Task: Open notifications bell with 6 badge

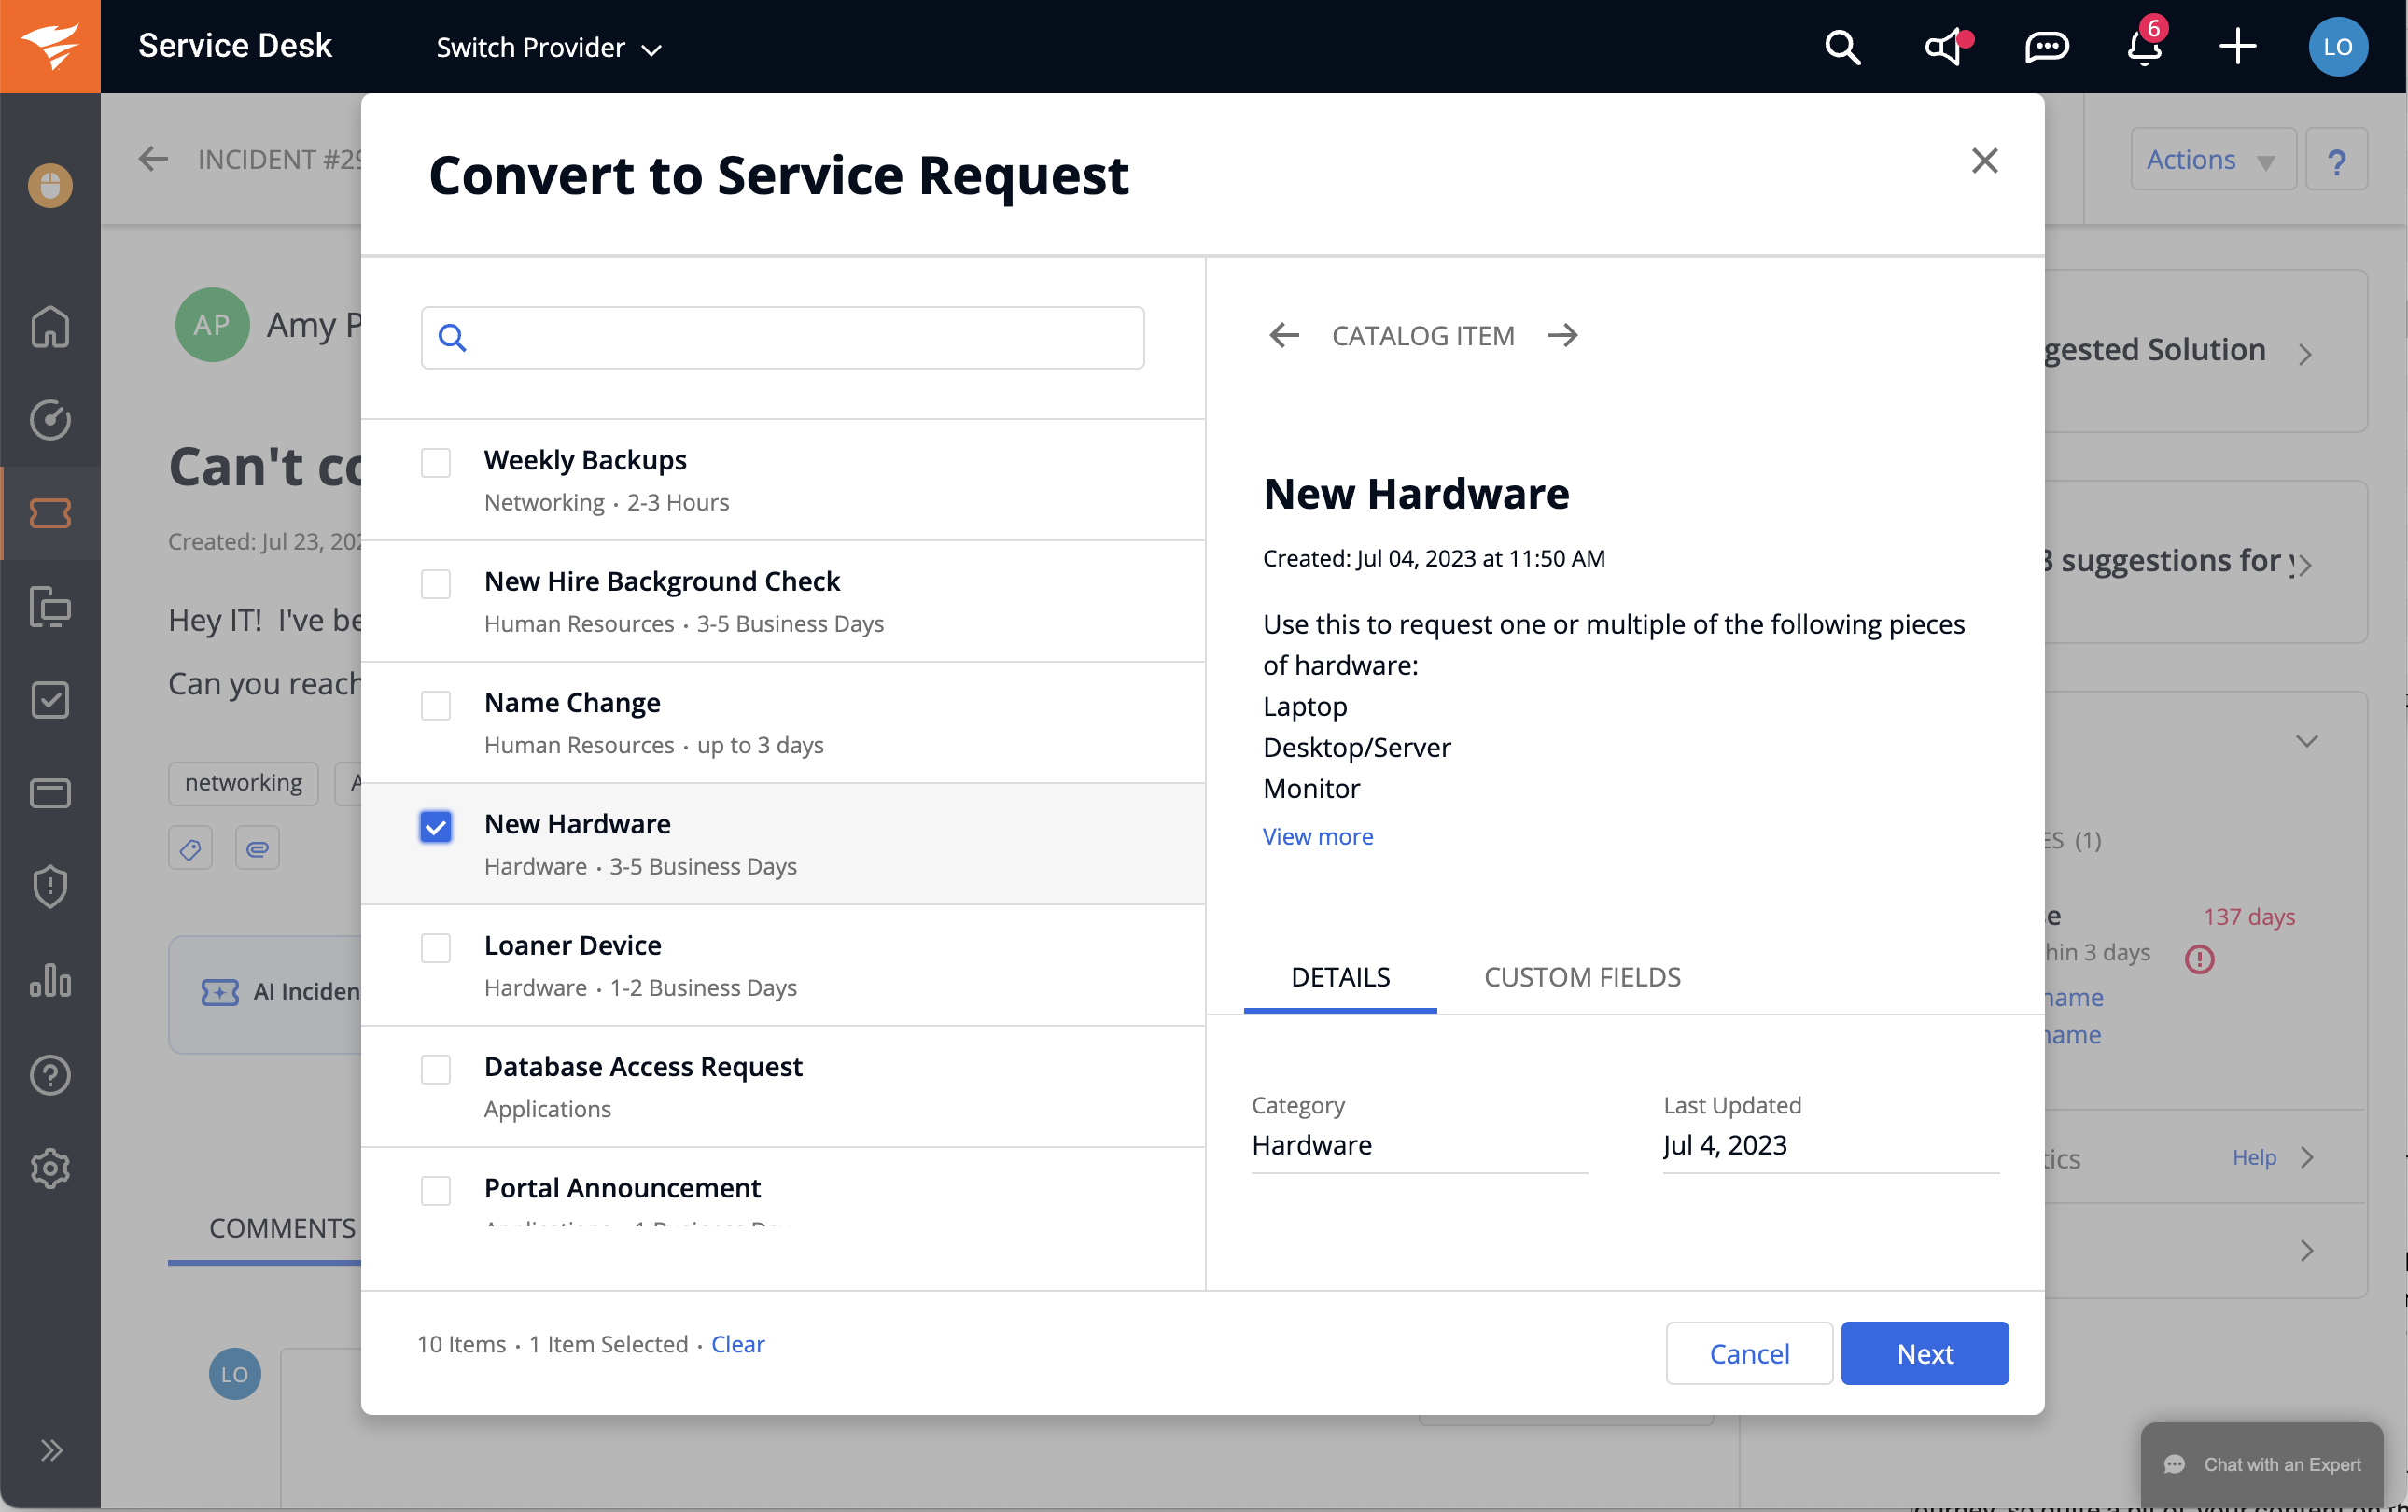Action: 2143,47
